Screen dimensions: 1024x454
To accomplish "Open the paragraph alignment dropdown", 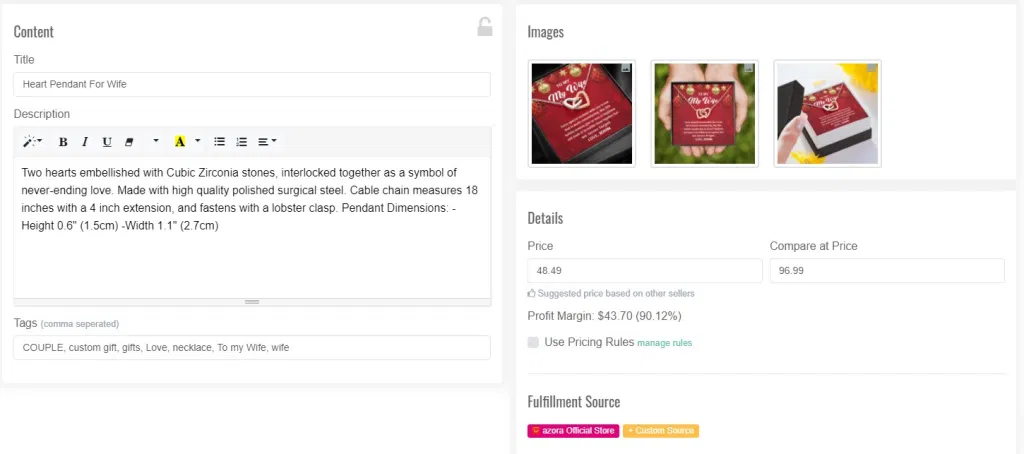I will 267,142.
